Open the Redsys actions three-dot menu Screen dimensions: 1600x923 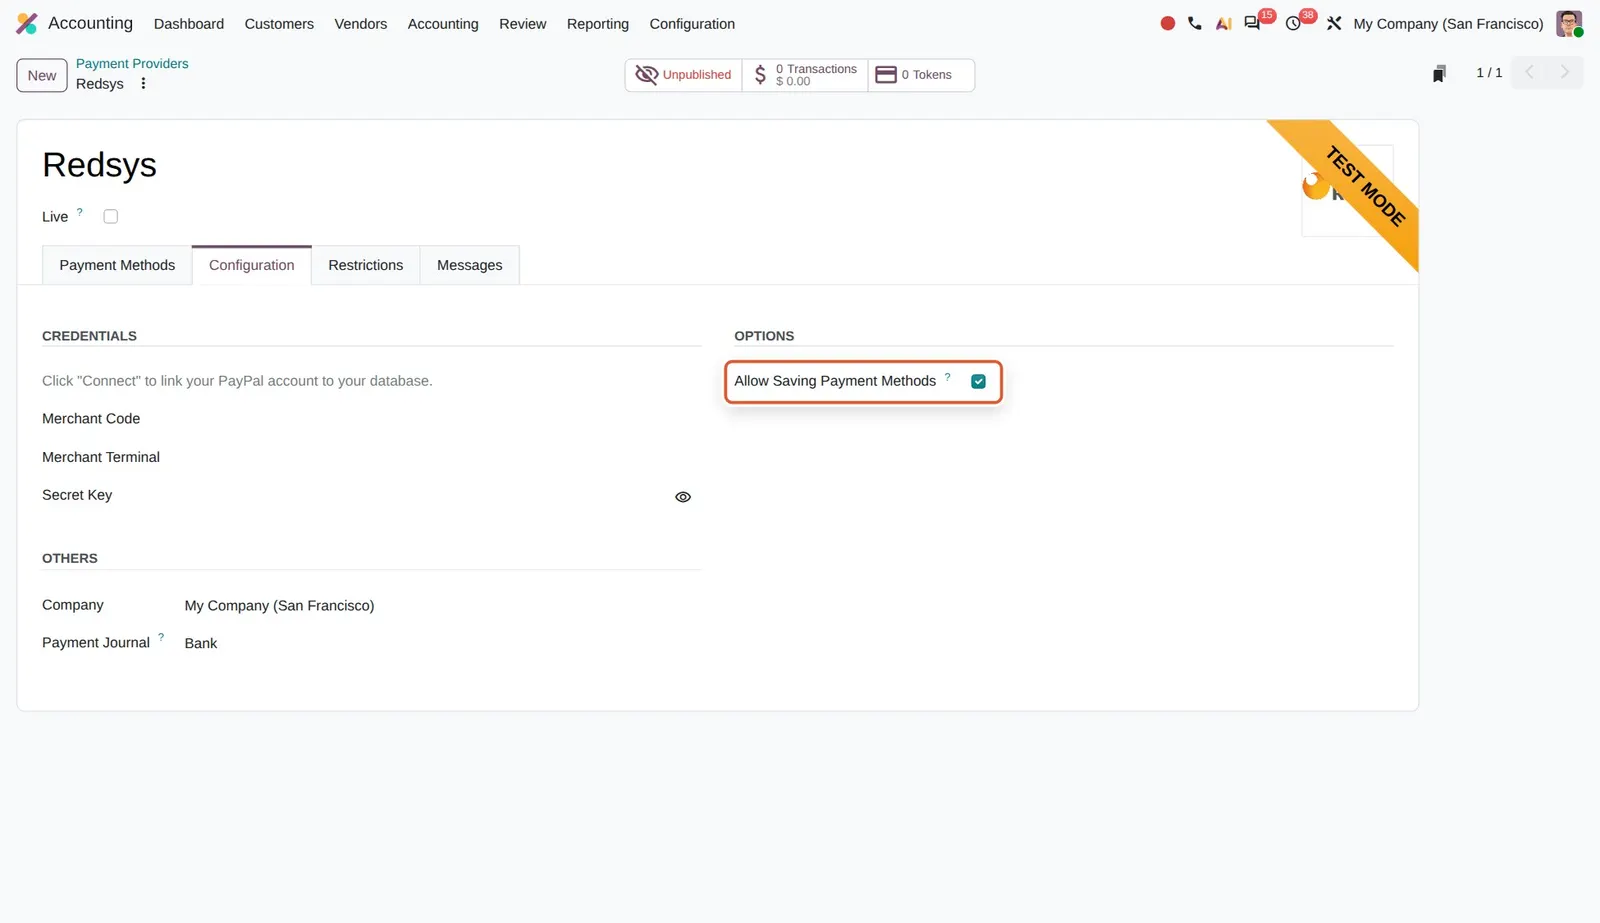143,84
